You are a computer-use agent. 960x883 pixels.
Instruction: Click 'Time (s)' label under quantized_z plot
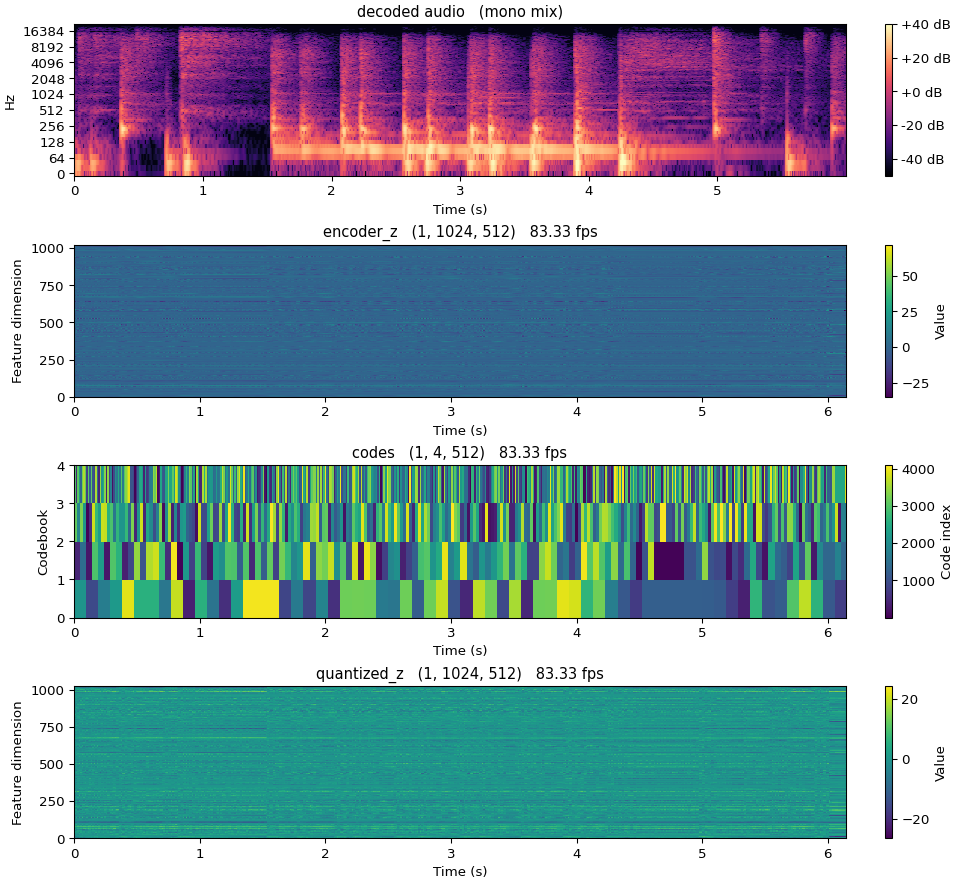coord(460,871)
